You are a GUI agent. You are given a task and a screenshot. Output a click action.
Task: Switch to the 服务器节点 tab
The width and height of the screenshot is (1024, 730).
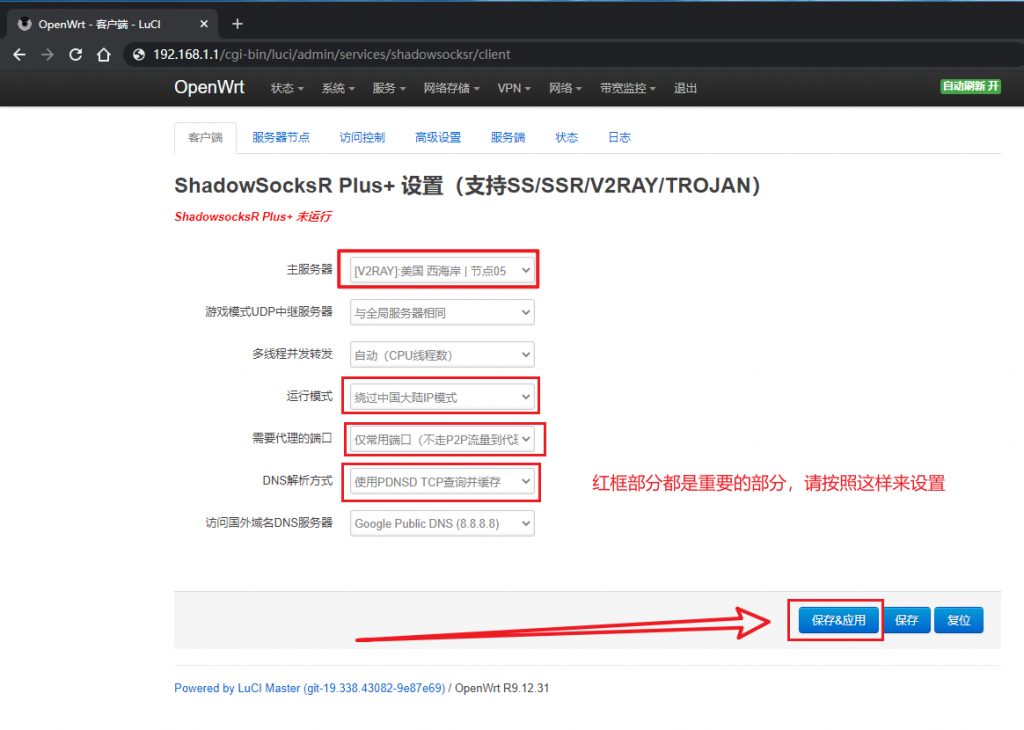coord(281,138)
